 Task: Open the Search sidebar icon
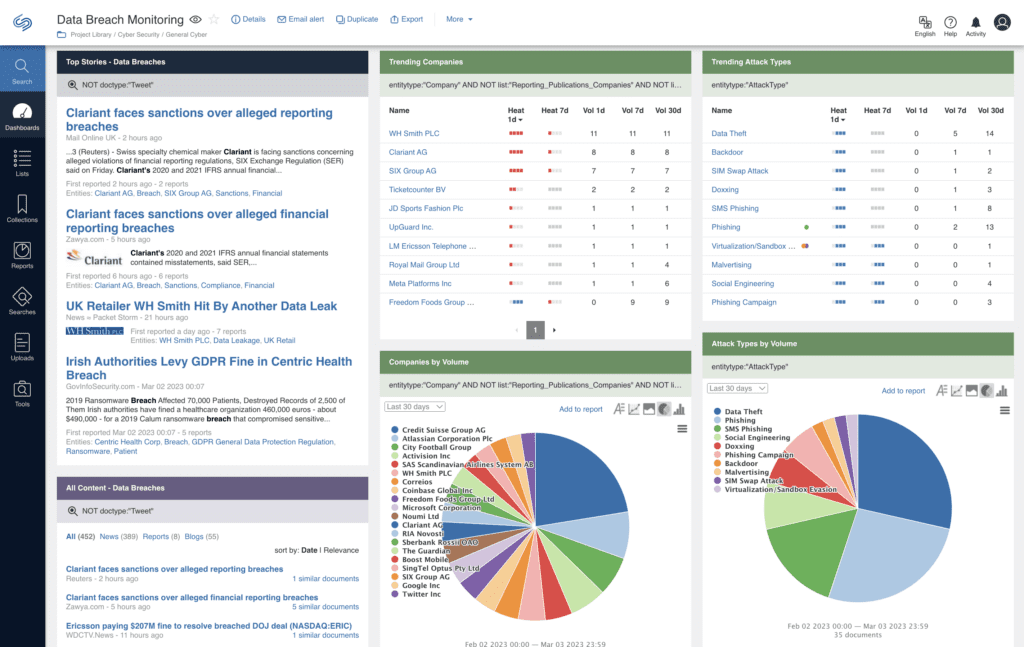click(22, 70)
